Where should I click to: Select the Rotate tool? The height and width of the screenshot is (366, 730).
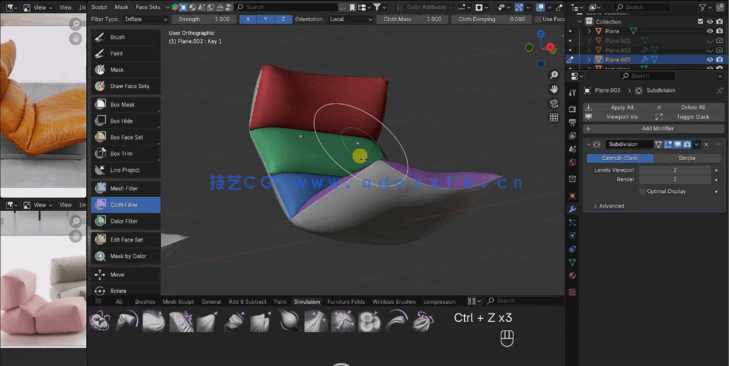coord(126,290)
